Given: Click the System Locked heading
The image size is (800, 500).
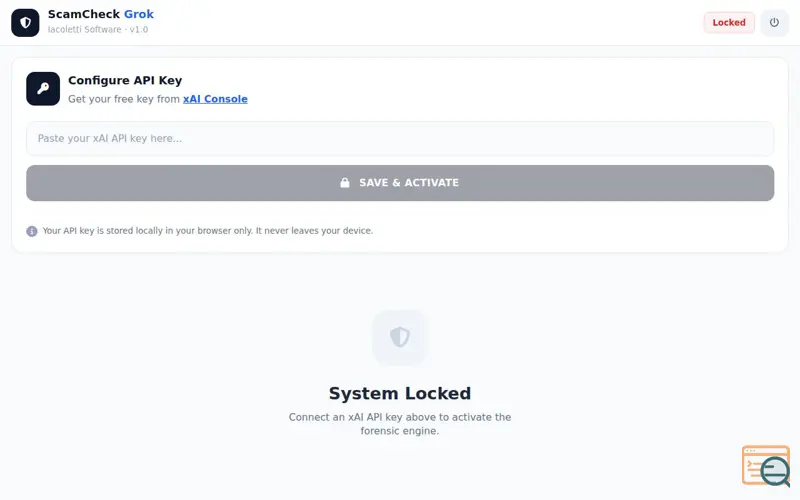Looking at the screenshot, I should click(399, 393).
